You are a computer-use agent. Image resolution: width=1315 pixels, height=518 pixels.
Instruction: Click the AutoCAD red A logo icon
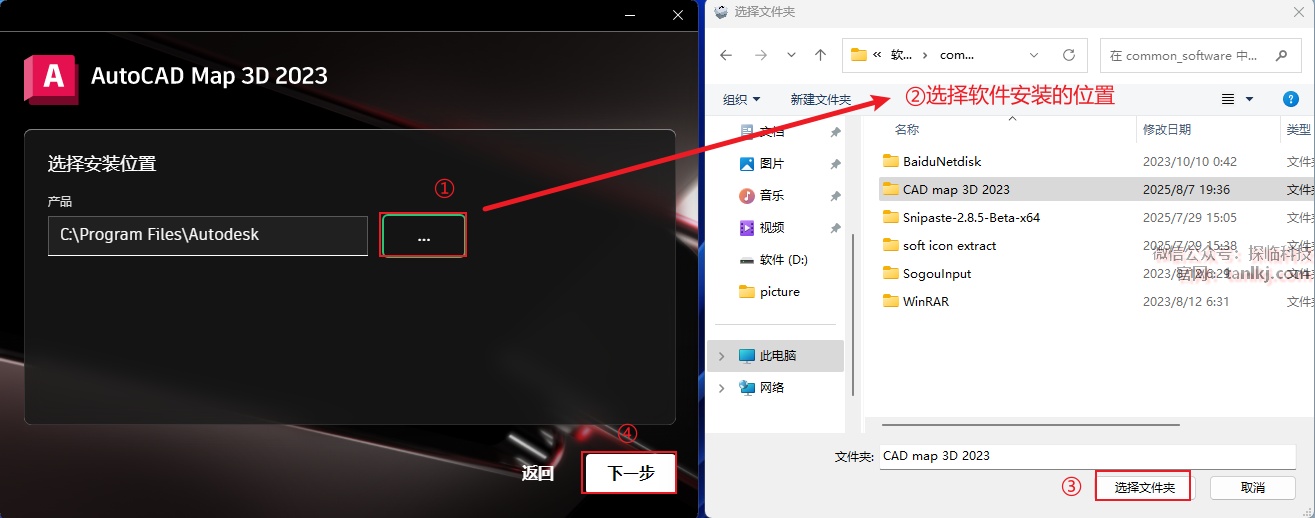click(52, 77)
